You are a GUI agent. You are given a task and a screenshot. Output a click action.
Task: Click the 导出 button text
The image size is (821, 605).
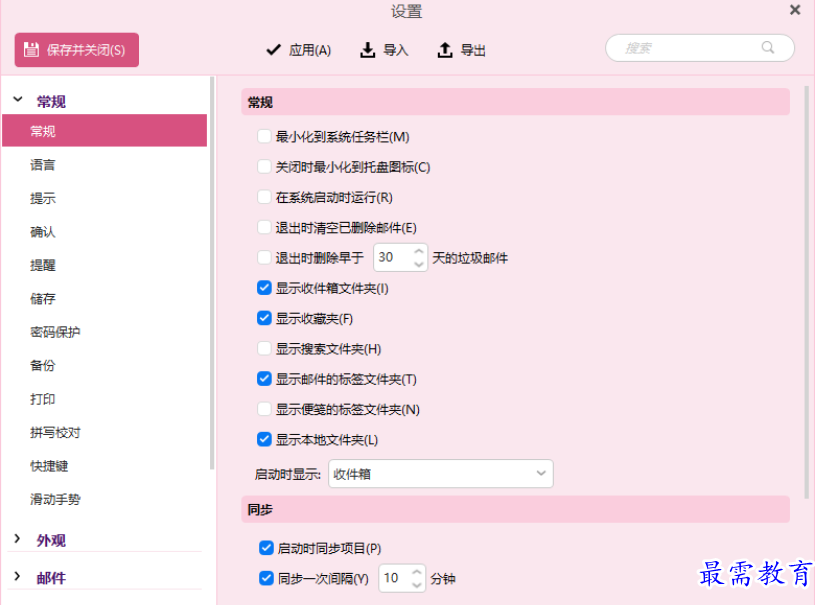coord(473,50)
